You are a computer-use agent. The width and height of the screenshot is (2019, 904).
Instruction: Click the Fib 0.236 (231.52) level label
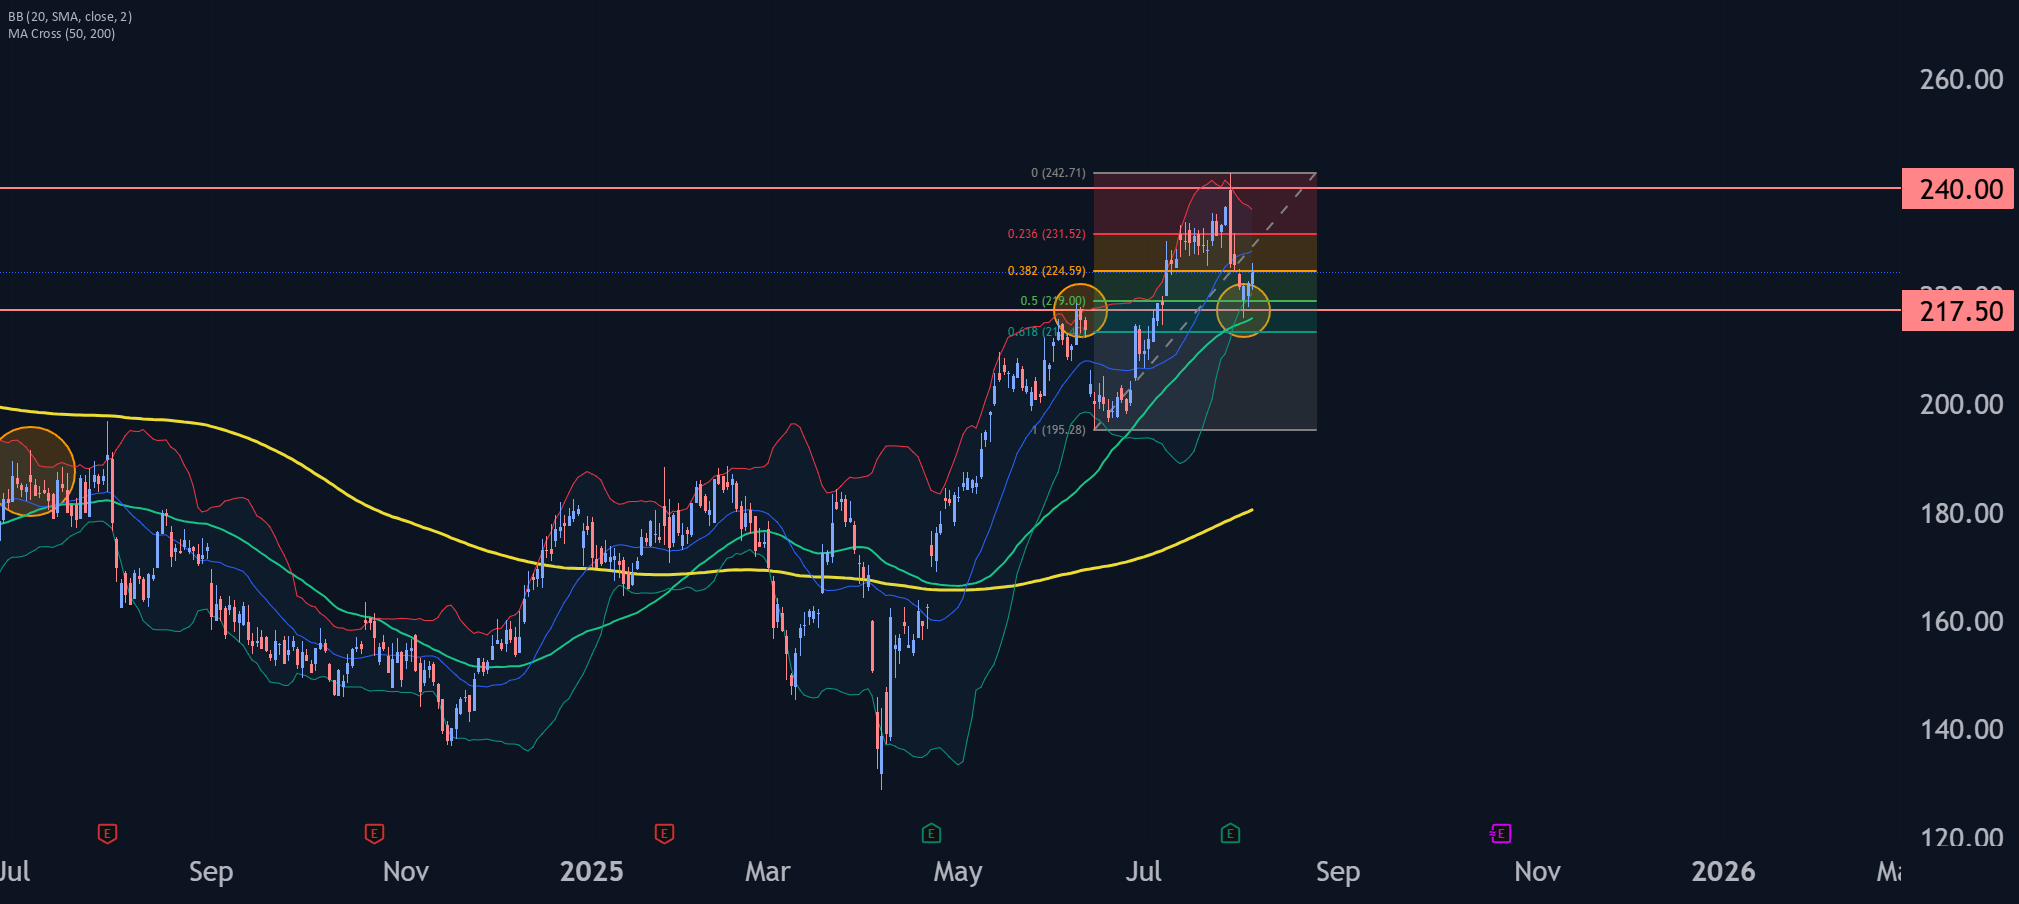tap(1046, 234)
